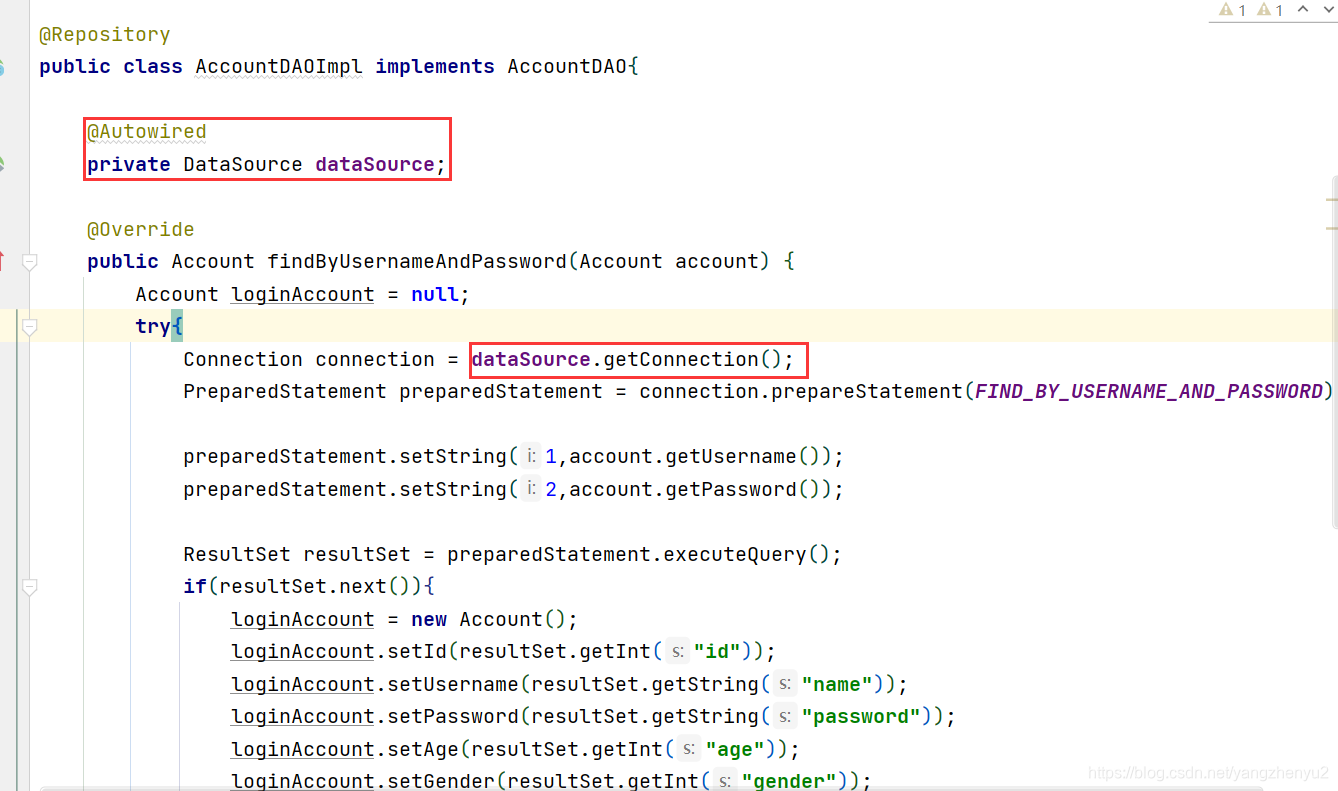This screenshot has height=791, width=1338.
Task: Click the 's:' hint before "gender"
Action: 725,781
